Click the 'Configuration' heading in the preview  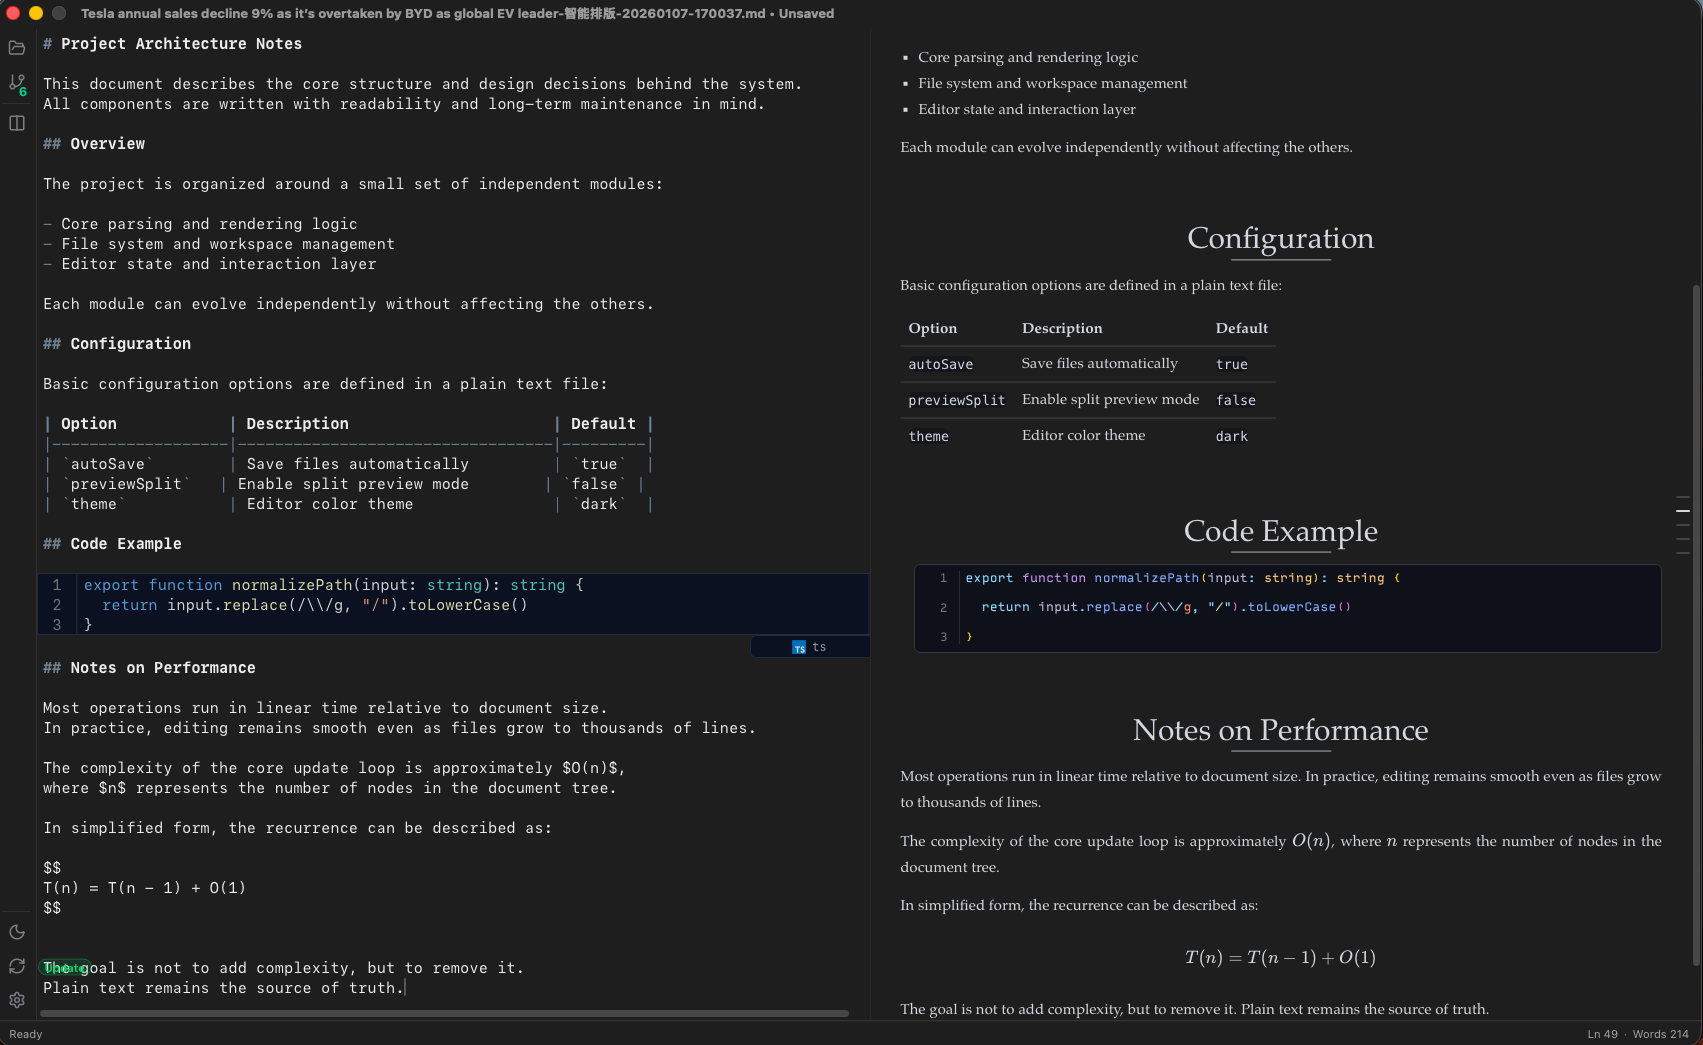(1279, 239)
